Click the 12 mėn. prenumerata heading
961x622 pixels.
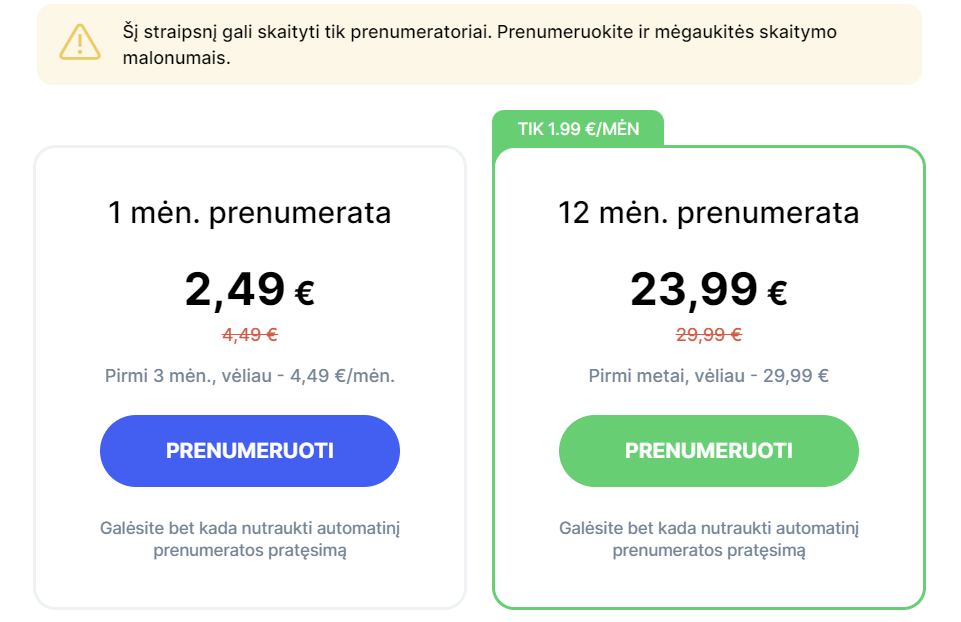click(x=708, y=213)
